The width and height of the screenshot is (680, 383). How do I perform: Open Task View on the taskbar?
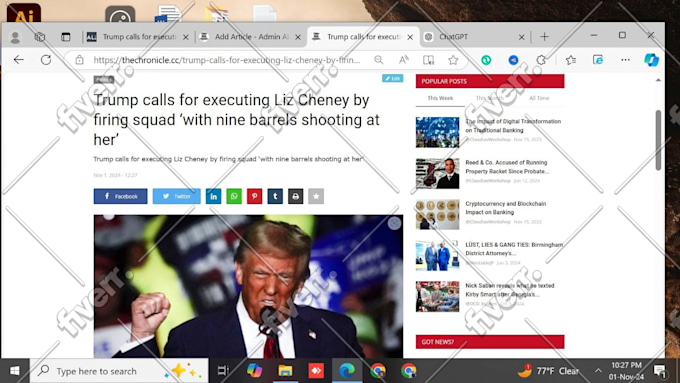[x=223, y=371]
